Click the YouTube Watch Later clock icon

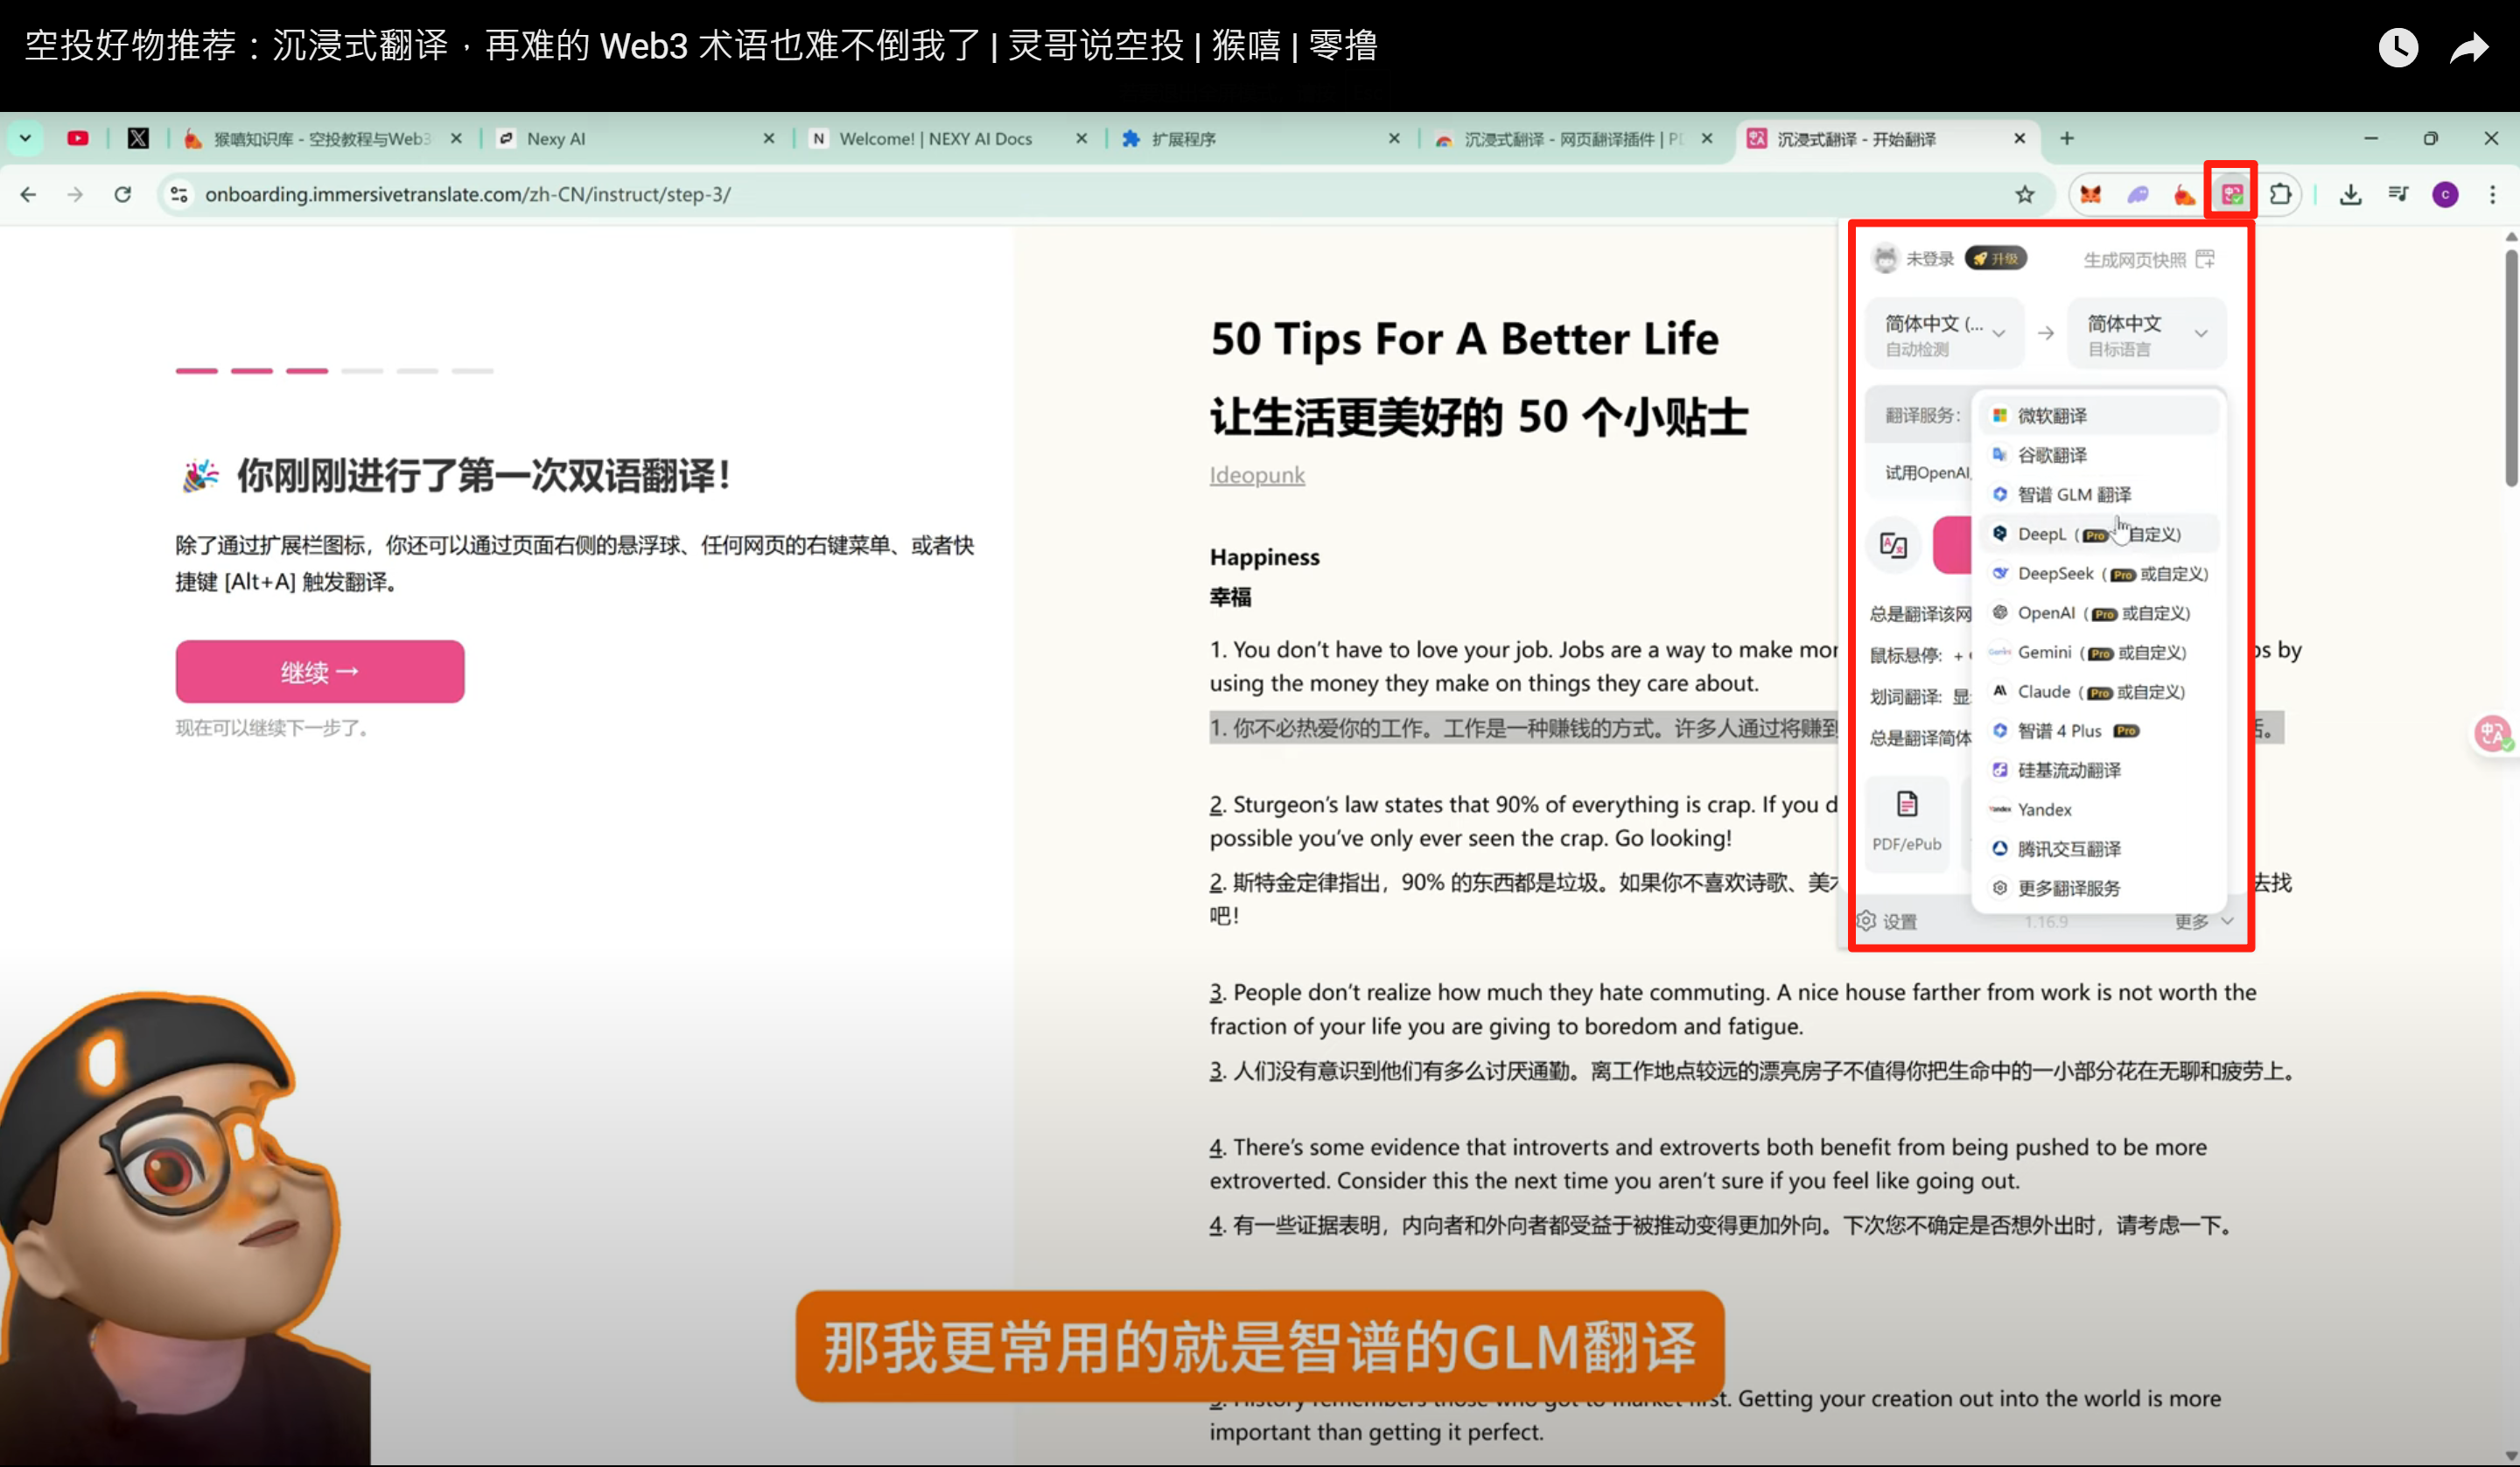[x=2397, y=47]
